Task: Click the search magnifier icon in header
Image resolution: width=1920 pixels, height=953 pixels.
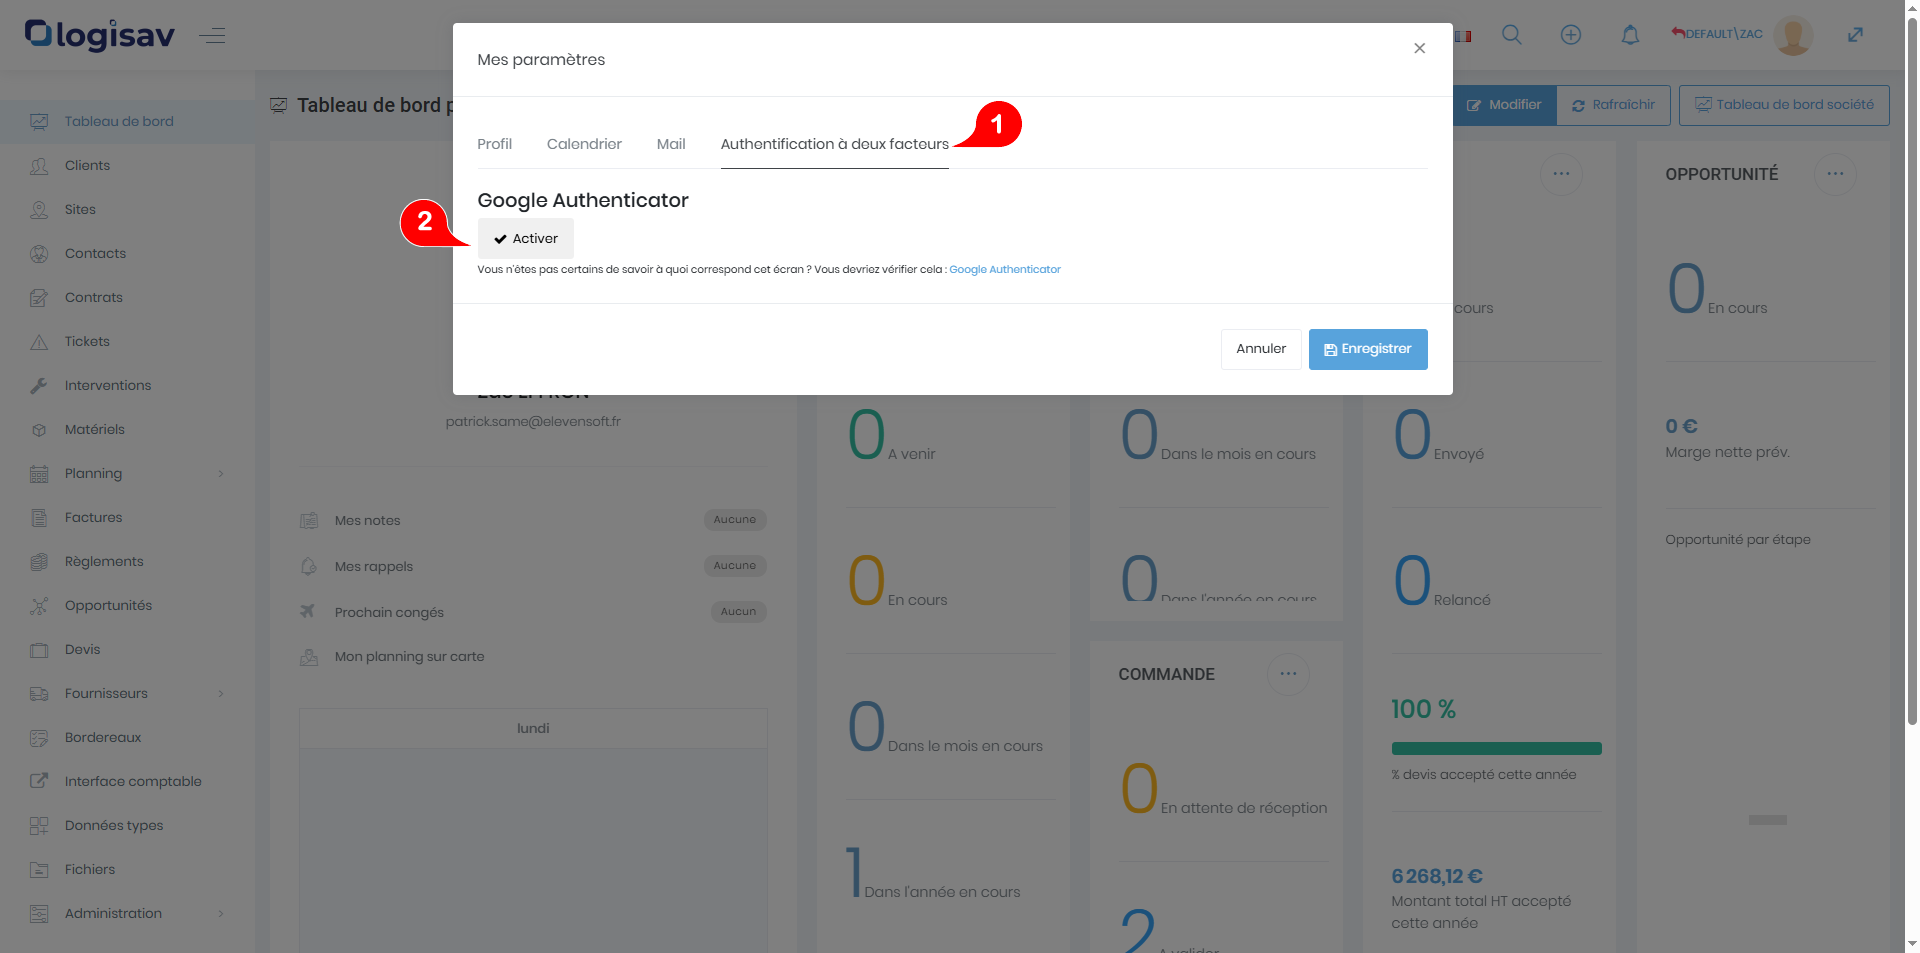Action: 1511,35
